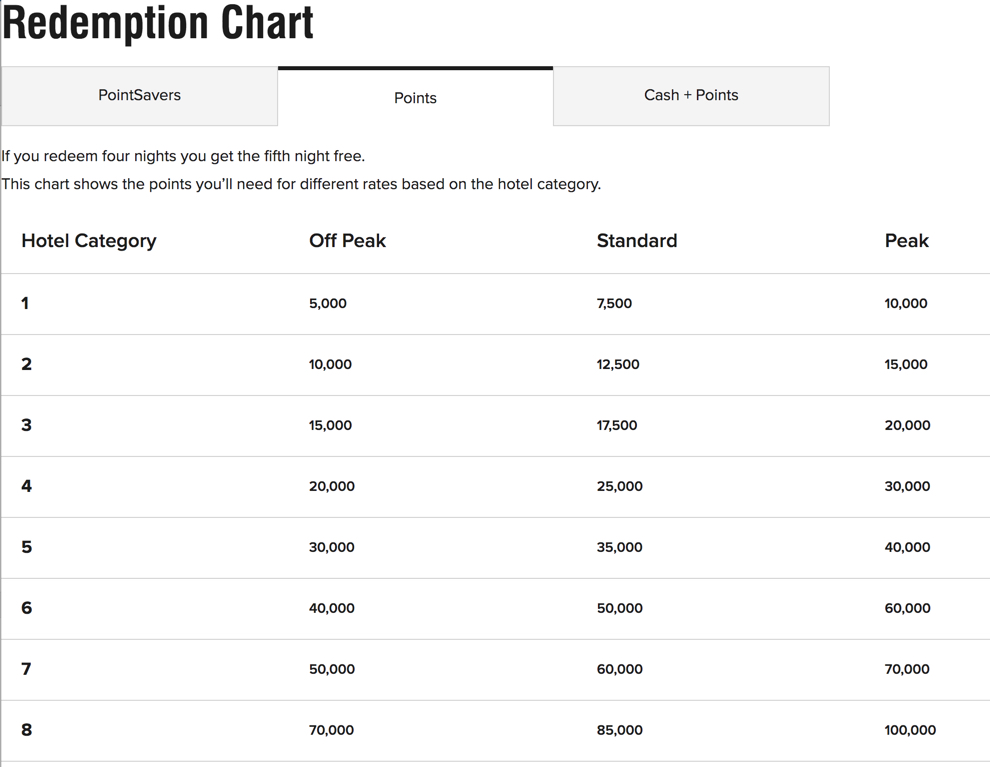Select the Points tab

click(x=415, y=97)
